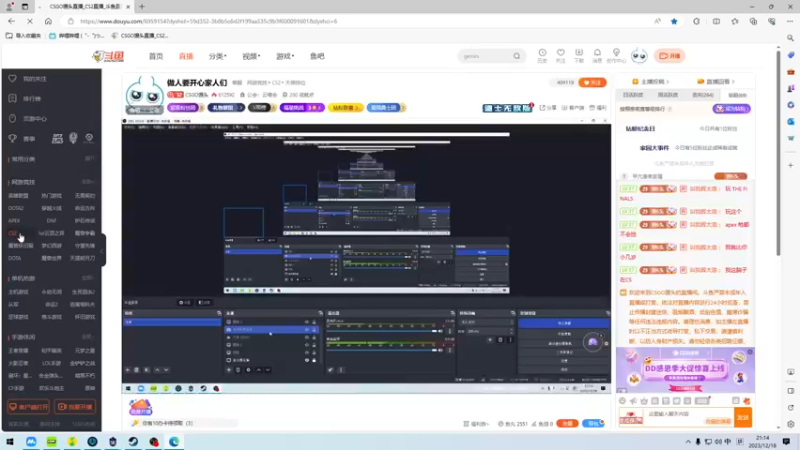This screenshot has height=450, width=800.
Task: Open the notifications bell icon
Action: click(x=597, y=55)
